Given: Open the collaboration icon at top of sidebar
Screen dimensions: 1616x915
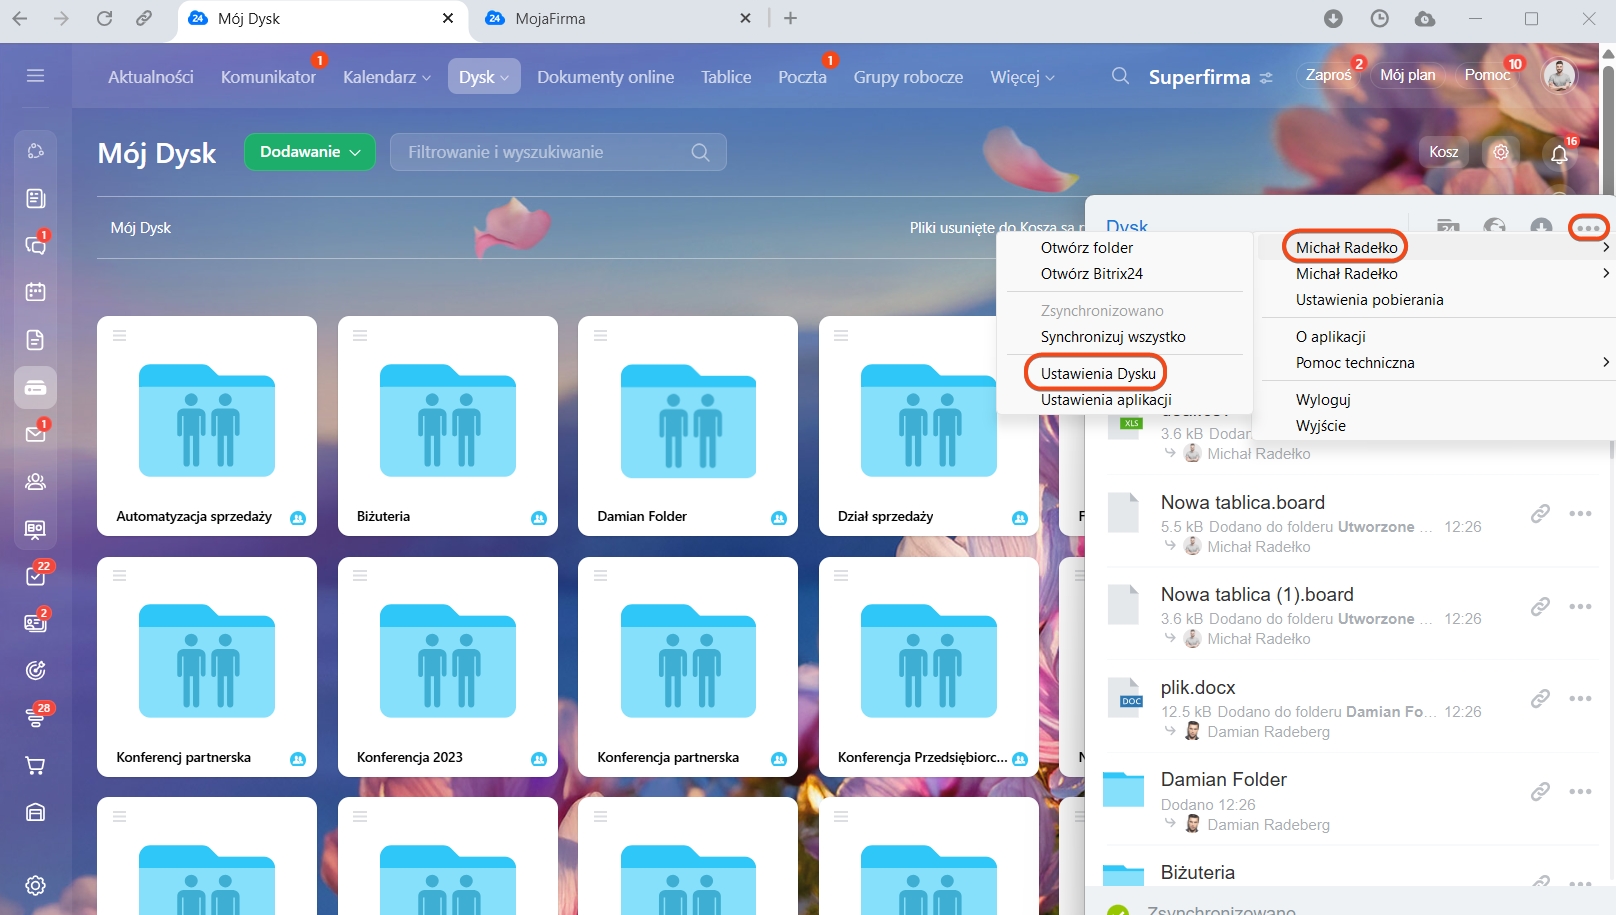Looking at the screenshot, I should 35,151.
